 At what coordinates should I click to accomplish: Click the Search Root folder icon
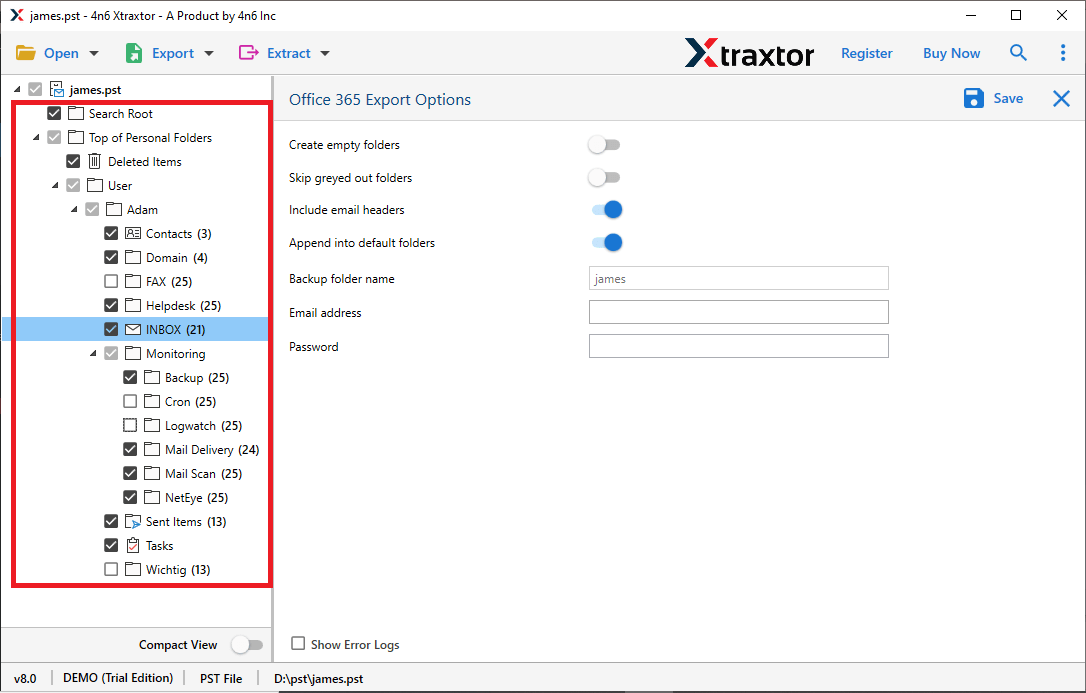(x=76, y=114)
